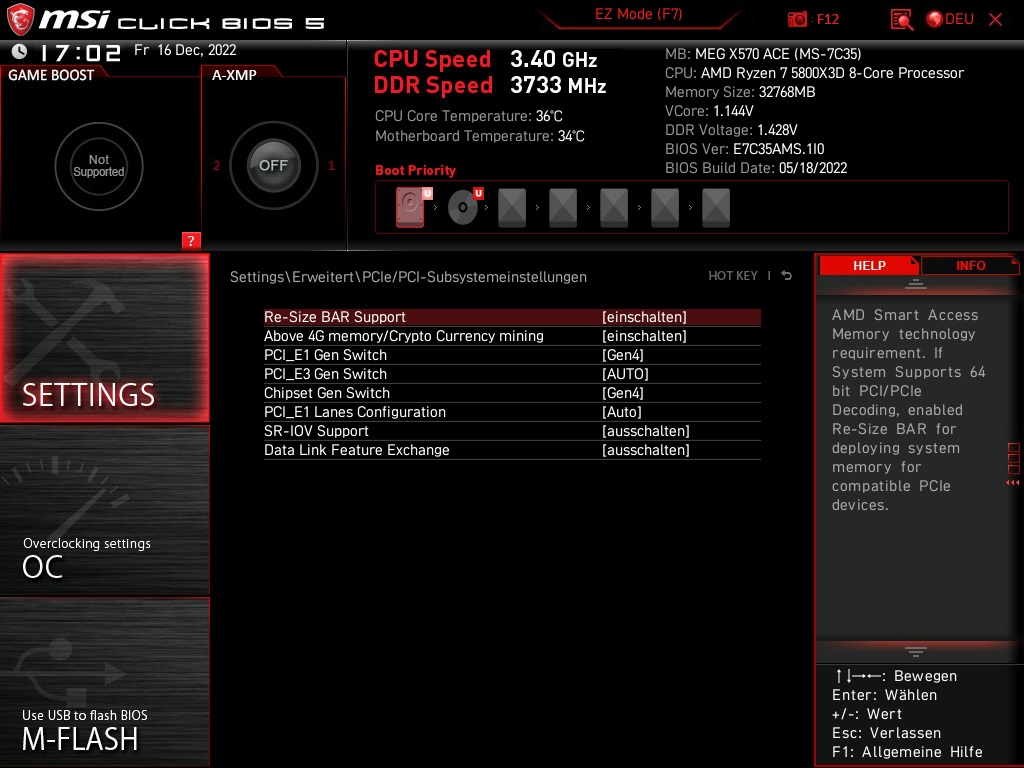
Task: Select the Data Link Feature Exchange label
Action: (357, 450)
